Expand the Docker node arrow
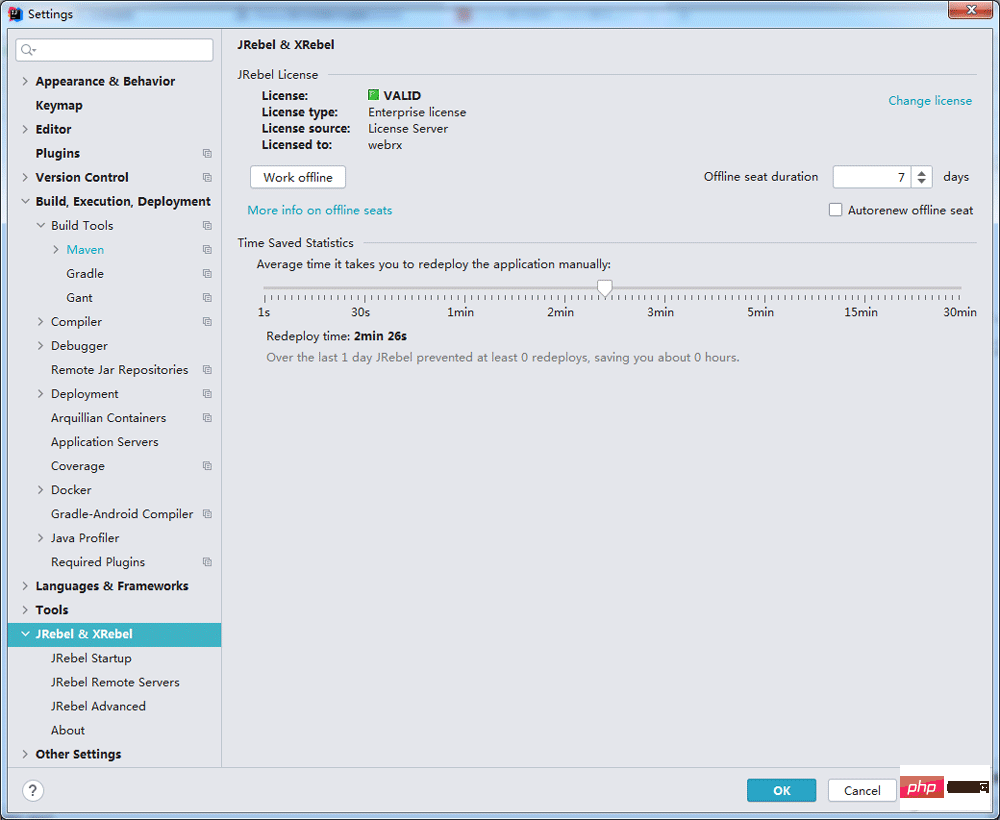1000x820 pixels. click(41, 490)
